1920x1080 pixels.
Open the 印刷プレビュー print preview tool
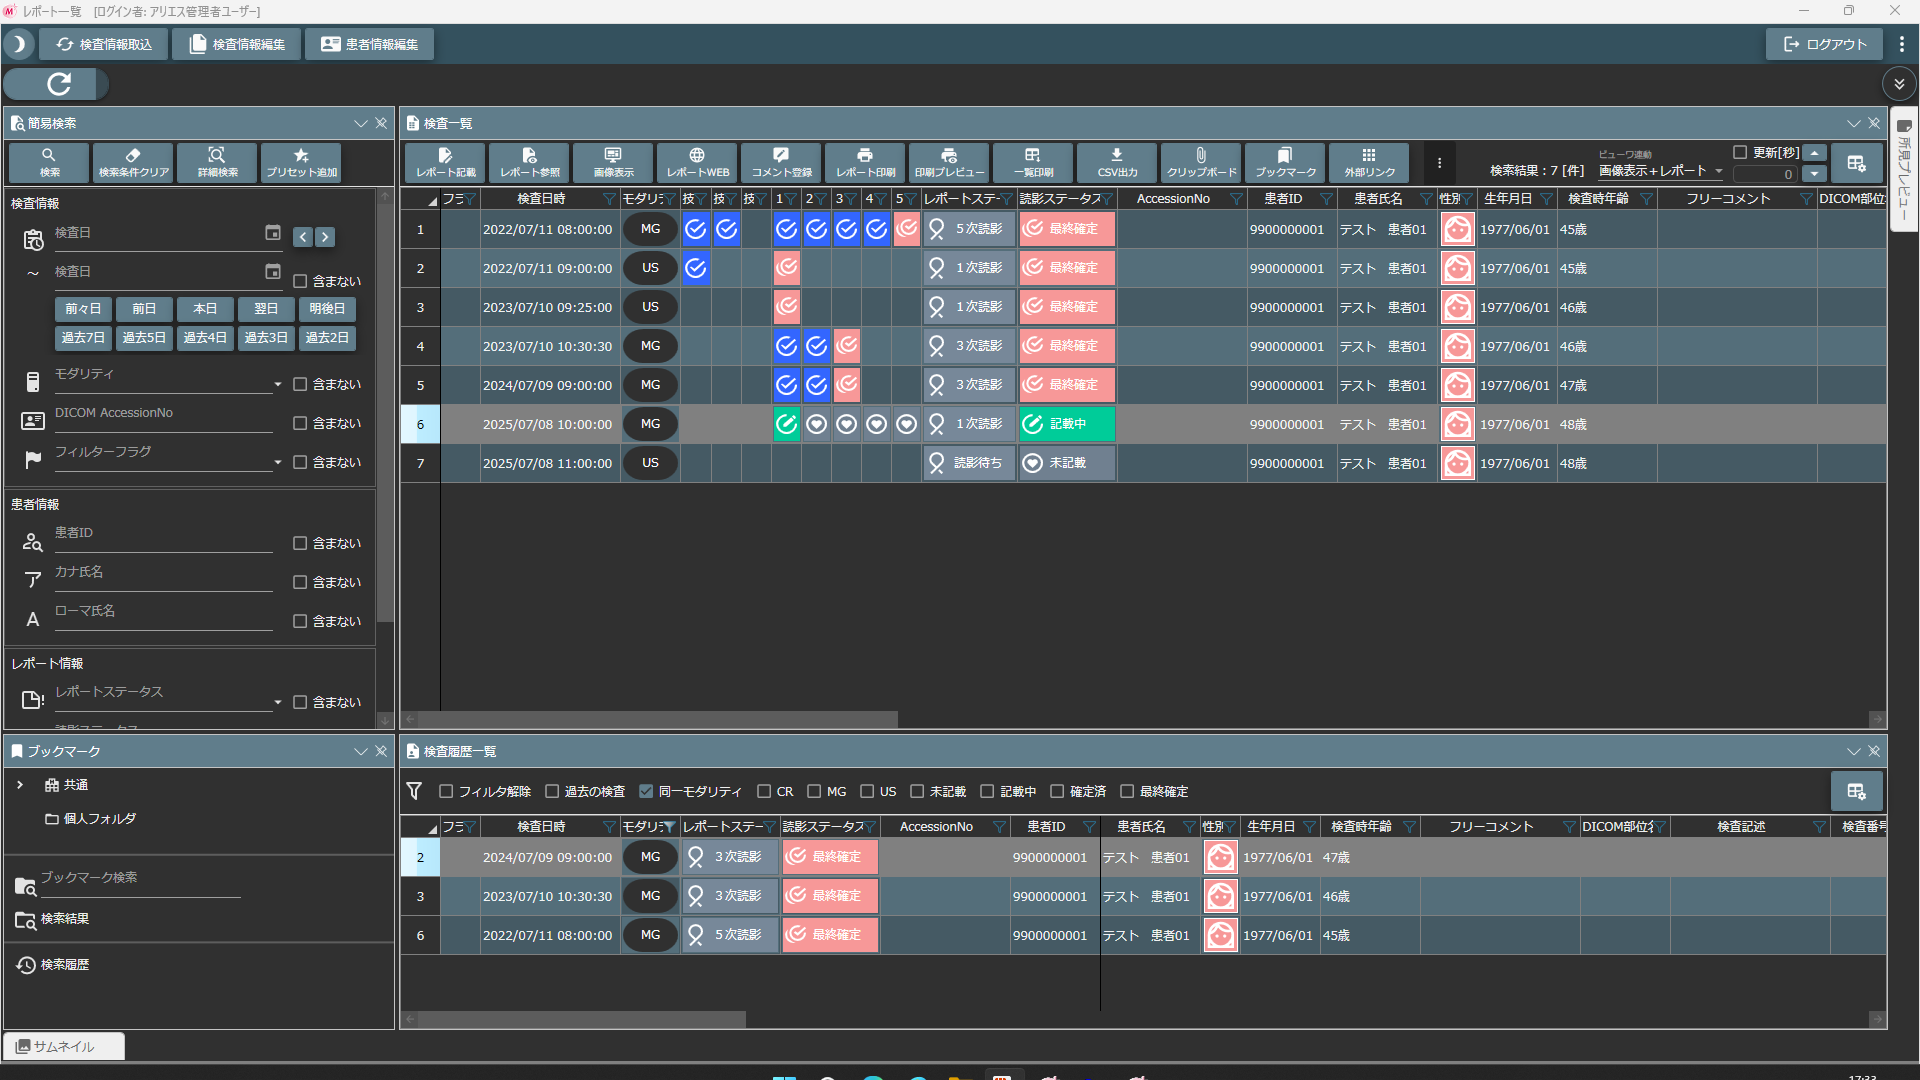(949, 162)
